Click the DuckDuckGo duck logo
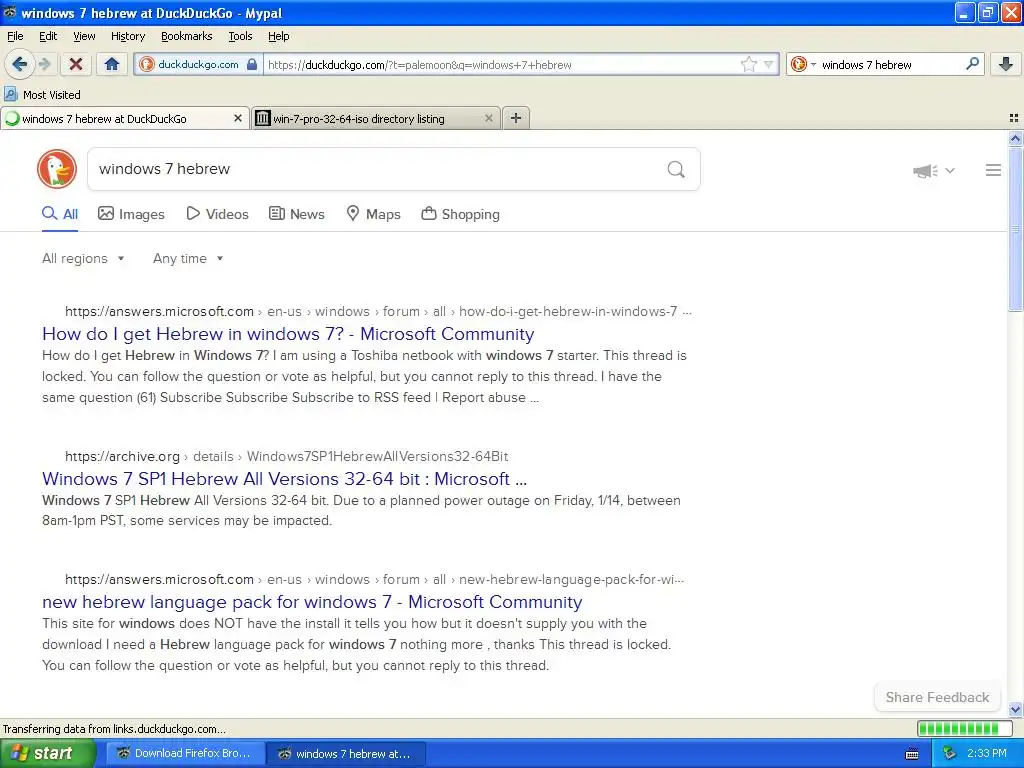The height and width of the screenshot is (768, 1024). click(57, 169)
